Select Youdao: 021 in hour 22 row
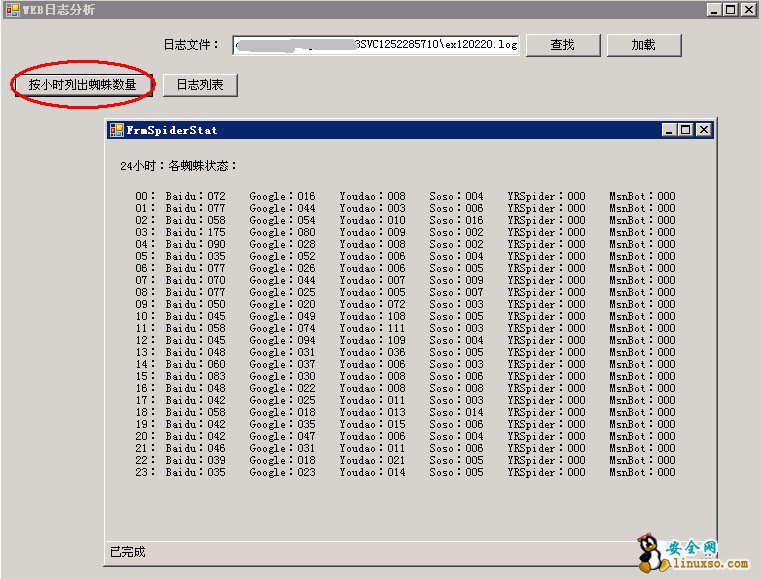 tap(372, 460)
